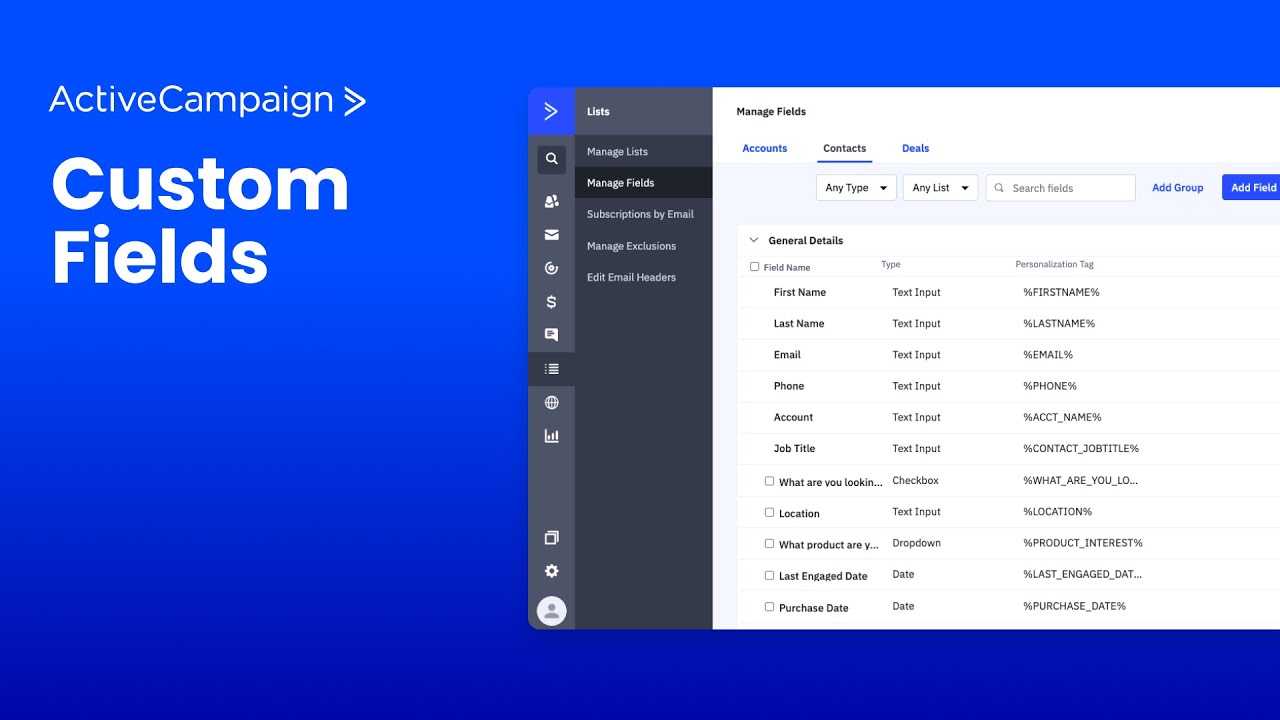Check the Last Engaged Date row checkbox
Viewport: 1280px width, 720px height.
pos(769,575)
